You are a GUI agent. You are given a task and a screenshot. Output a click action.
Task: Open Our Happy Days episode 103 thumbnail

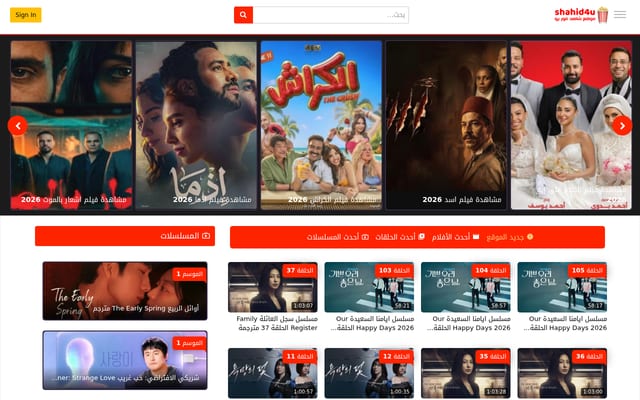(x=369, y=287)
